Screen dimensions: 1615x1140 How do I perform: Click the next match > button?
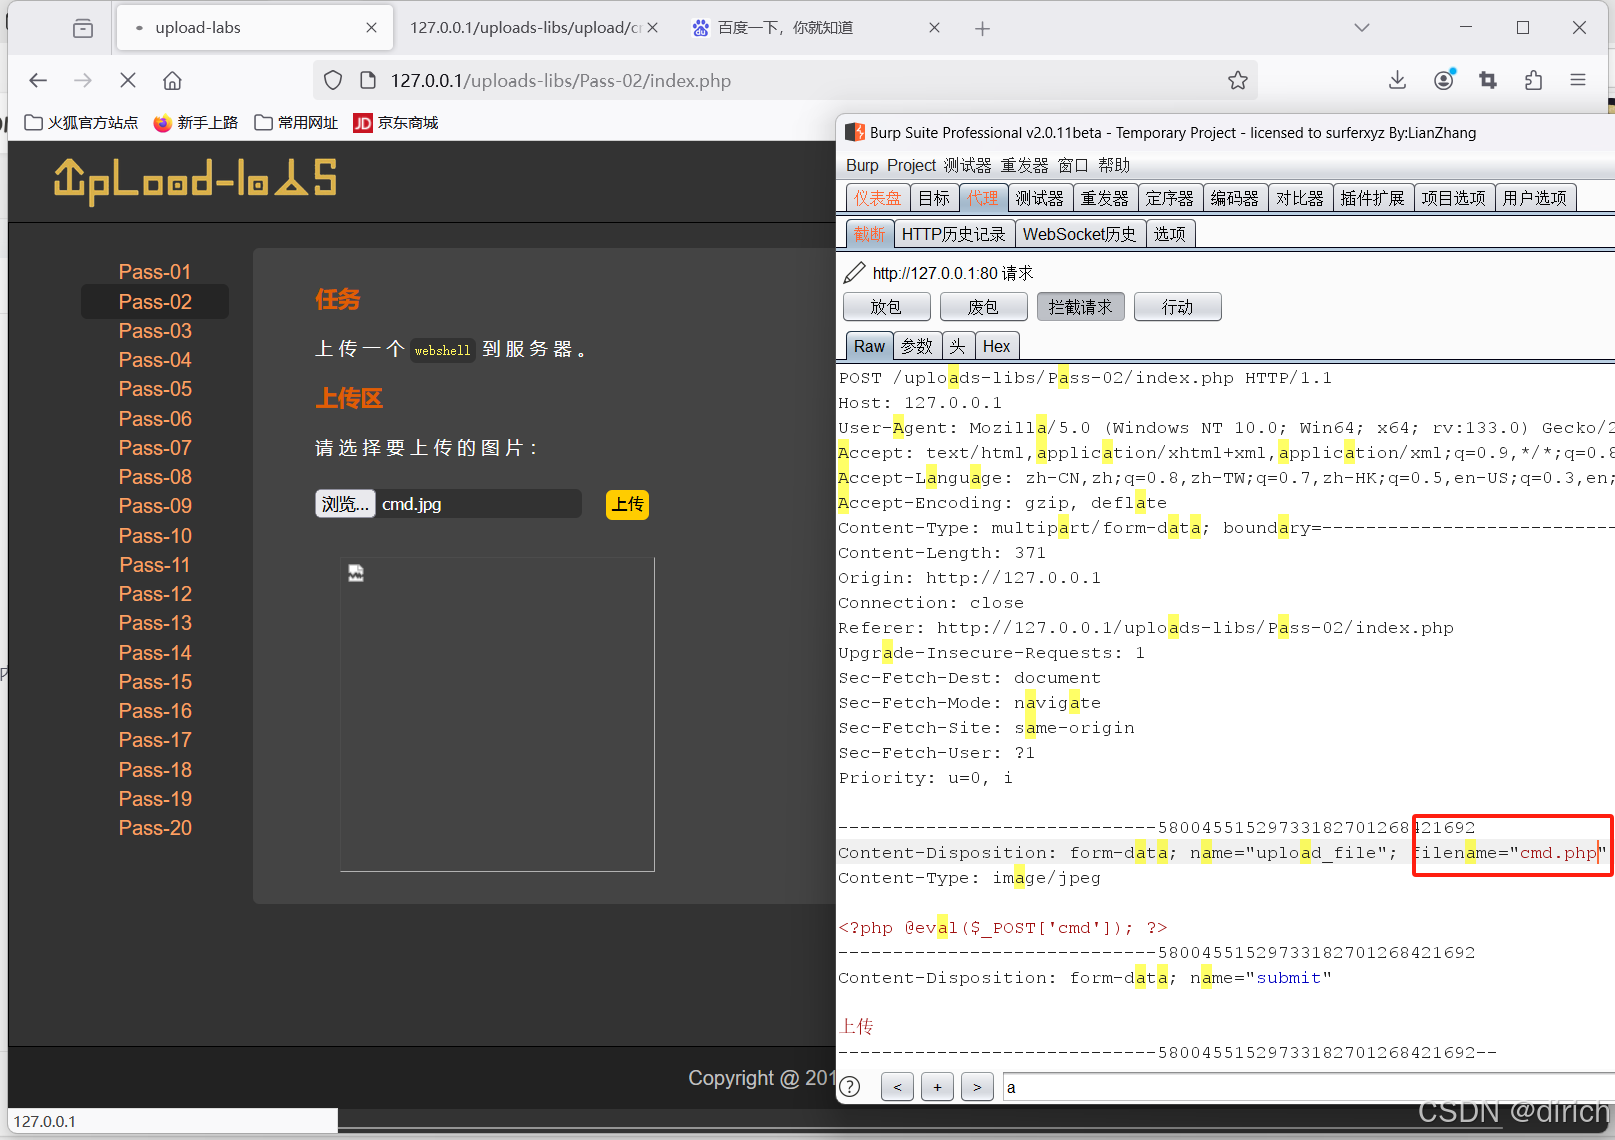coord(977,1087)
